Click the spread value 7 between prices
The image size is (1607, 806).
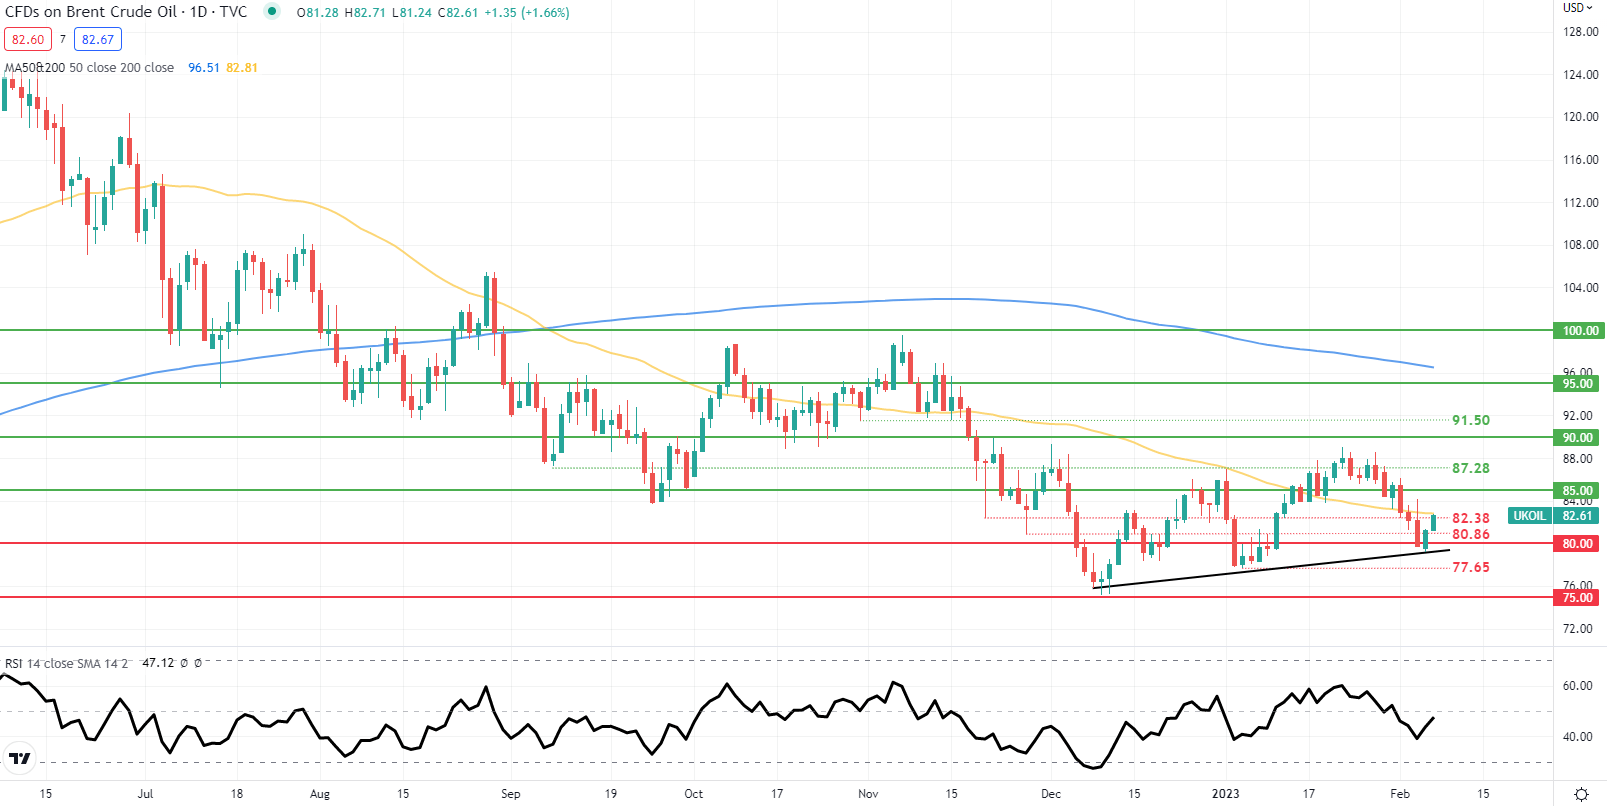point(63,39)
